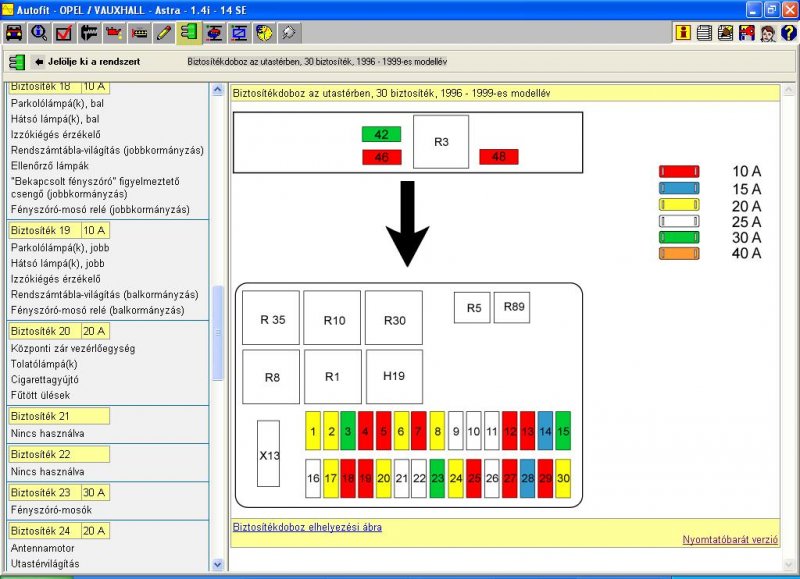Open the yellow clock repair times icon
Screen dimensions: 800x579
point(264,33)
